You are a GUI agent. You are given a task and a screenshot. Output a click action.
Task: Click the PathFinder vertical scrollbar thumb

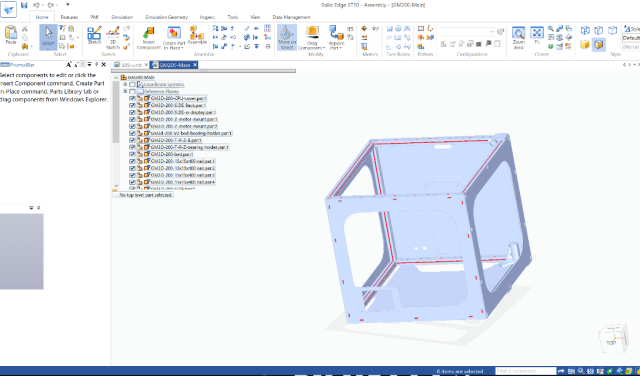click(x=116, y=112)
